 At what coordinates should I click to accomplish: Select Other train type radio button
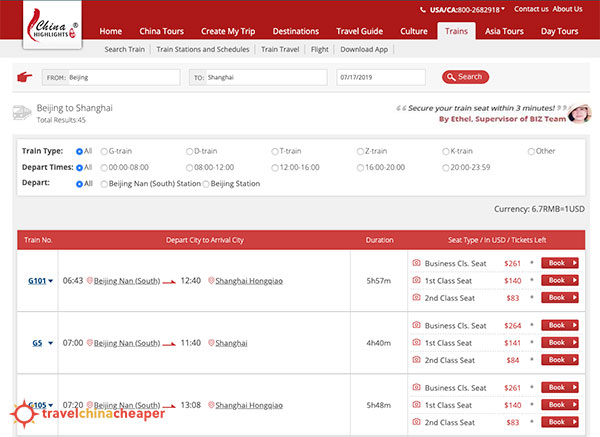click(x=531, y=152)
